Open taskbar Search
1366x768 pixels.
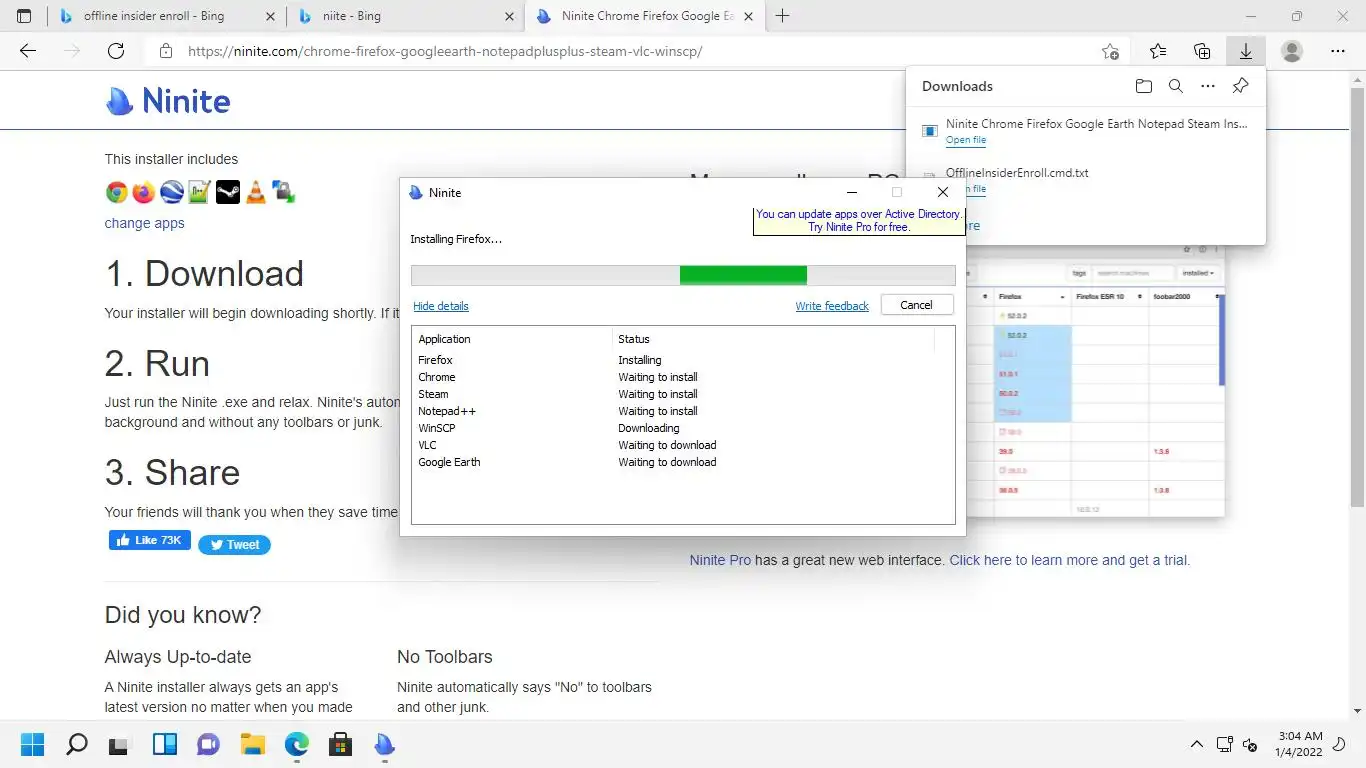point(76,744)
